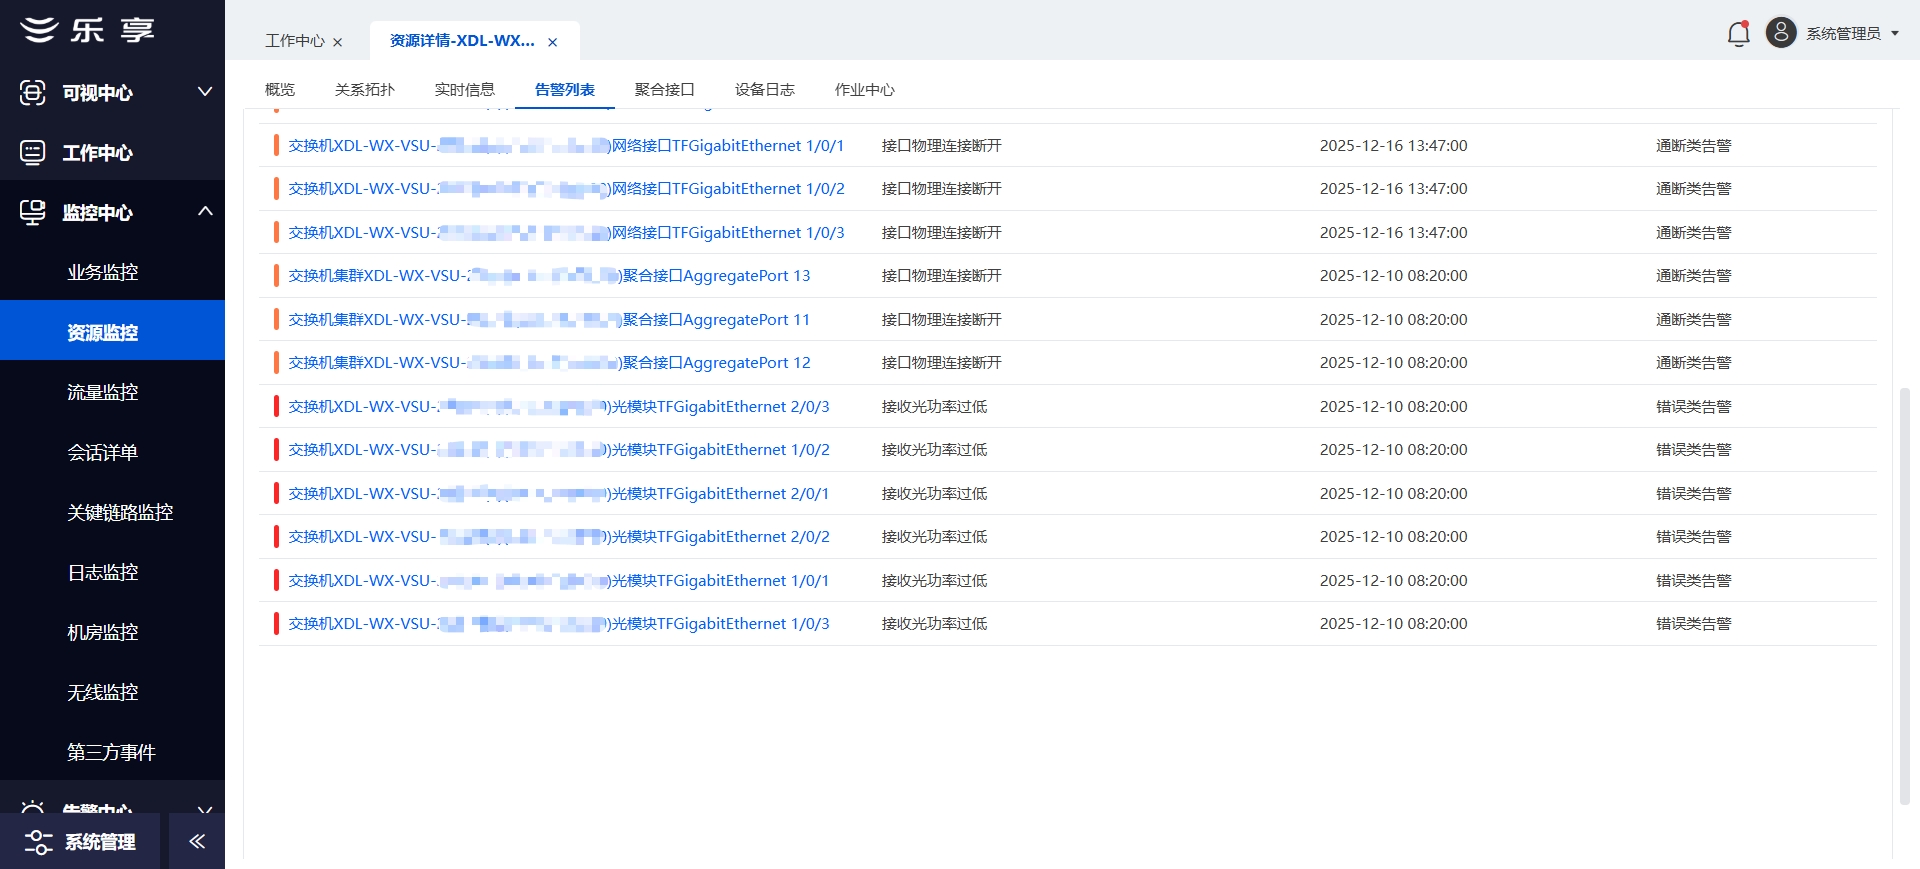Click the 监控中心 monitor icon
The image size is (1920, 869).
click(33, 212)
